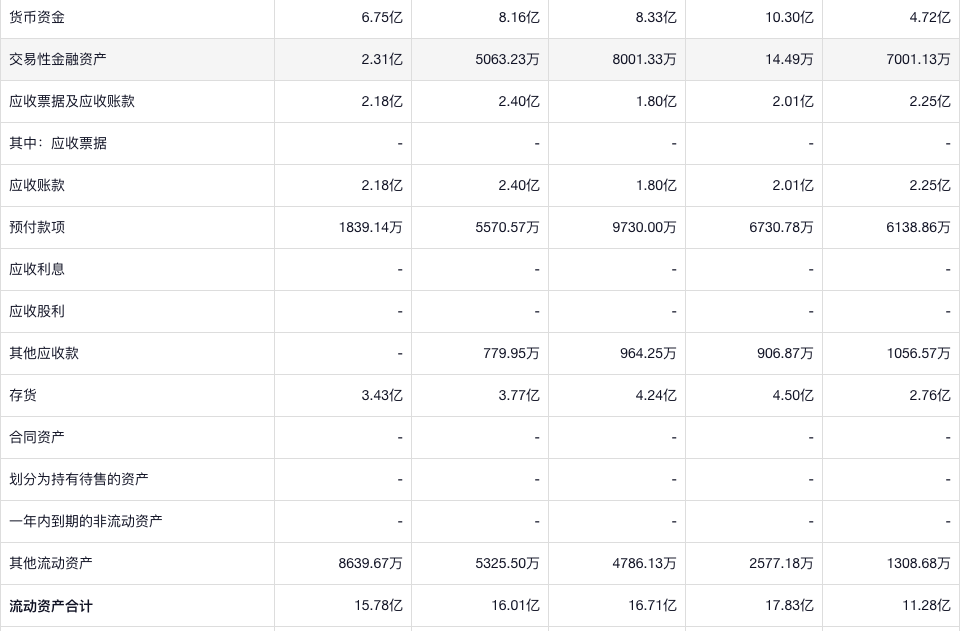Click the 应收票据及应收账款 row label
The width and height of the screenshot is (962, 631).
[x=72, y=101]
